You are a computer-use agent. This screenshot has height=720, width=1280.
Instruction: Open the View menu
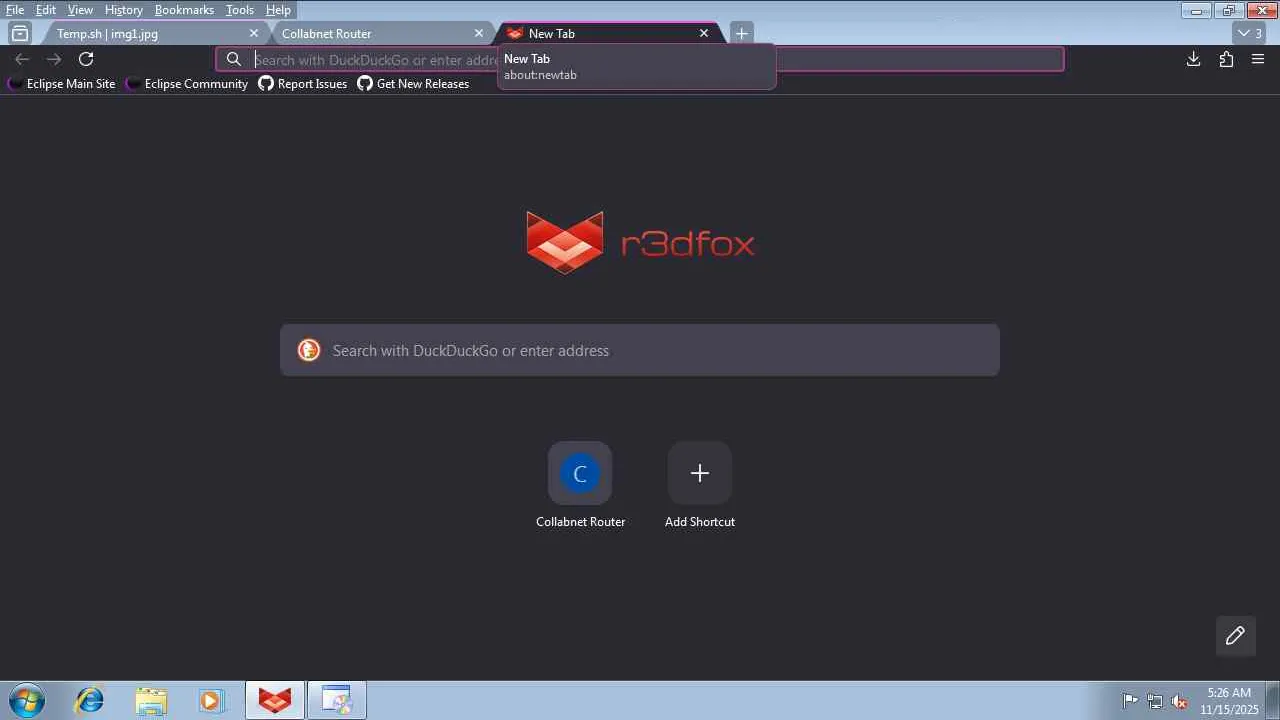click(x=80, y=10)
